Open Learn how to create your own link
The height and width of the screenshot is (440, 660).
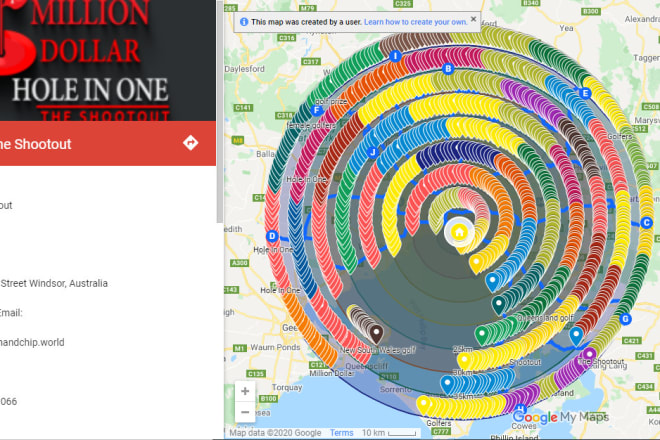click(415, 22)
